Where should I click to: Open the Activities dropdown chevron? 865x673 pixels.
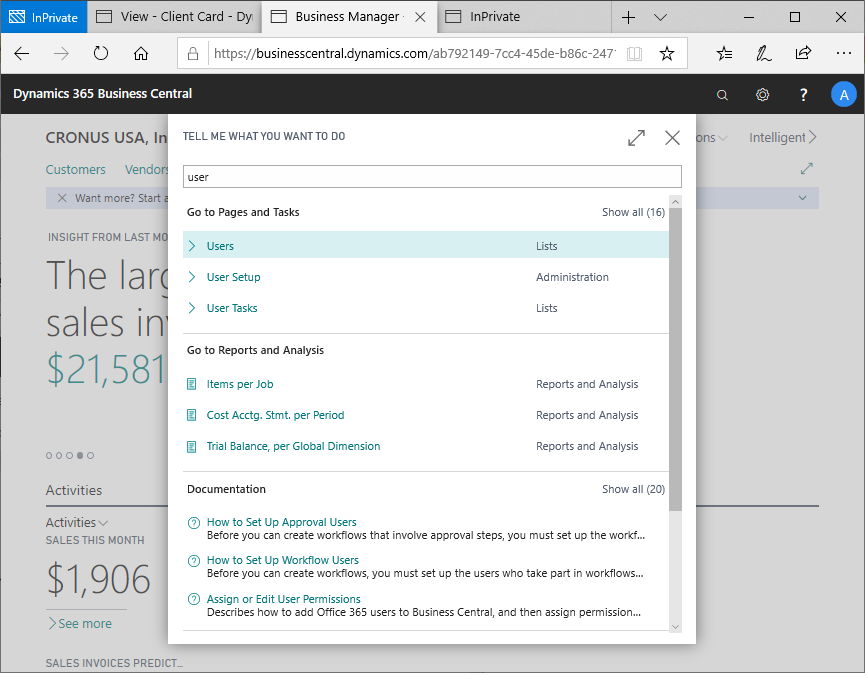coord(103,523)
